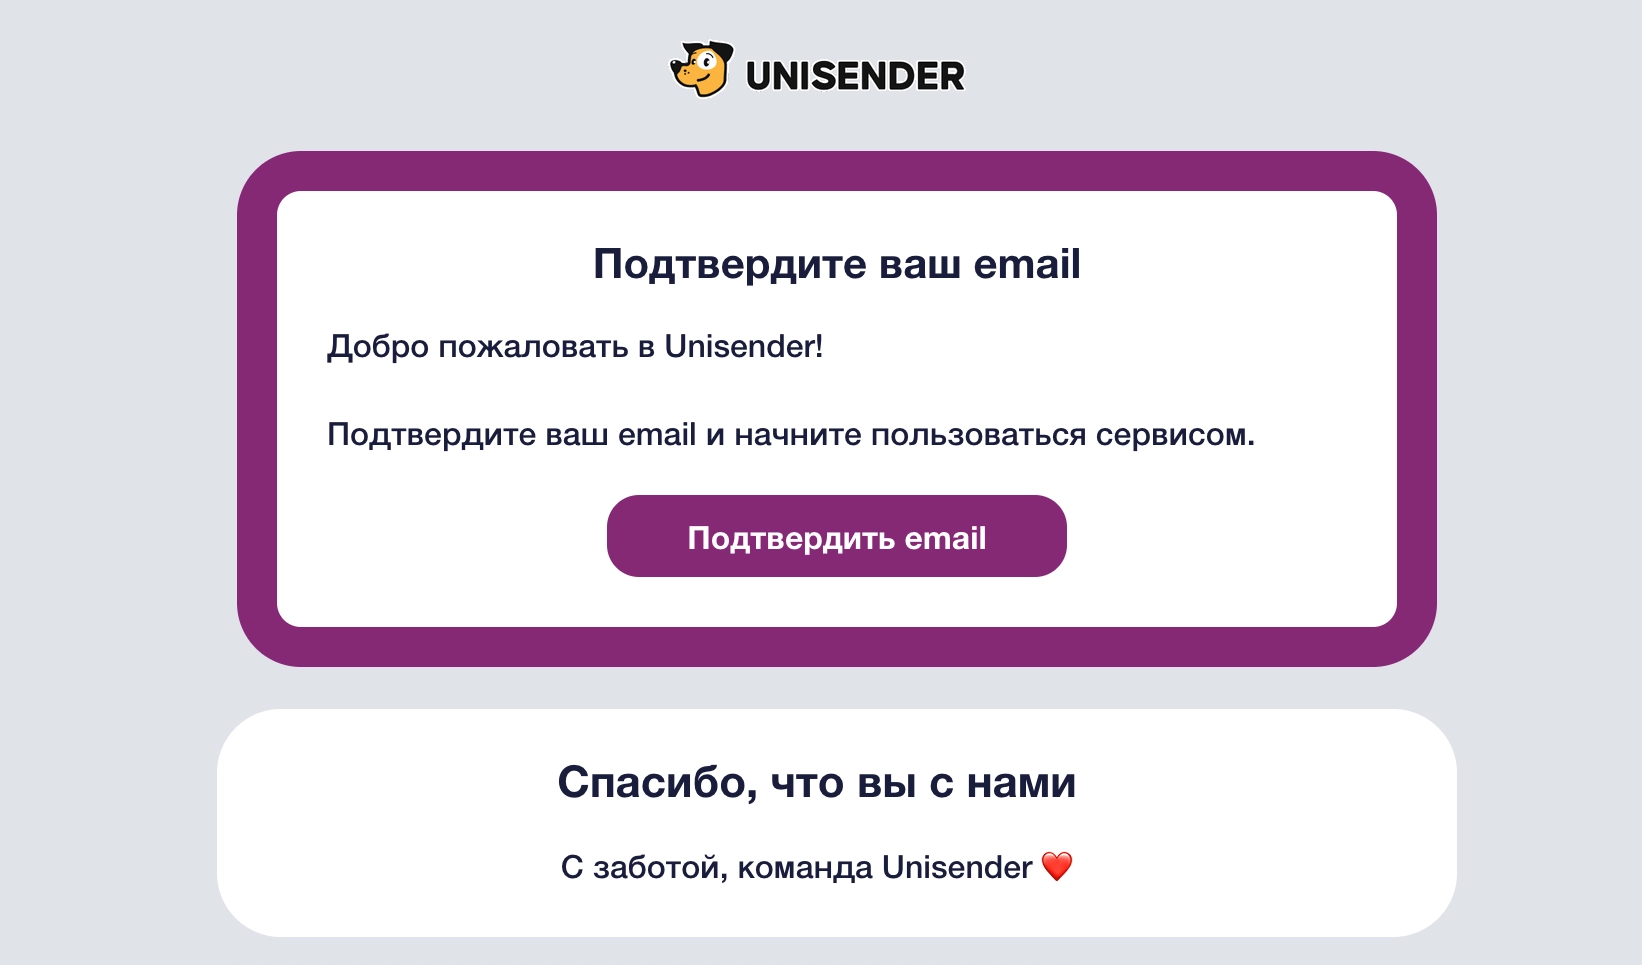Click the word "начните" in the paragraph

tap(798, 435)
